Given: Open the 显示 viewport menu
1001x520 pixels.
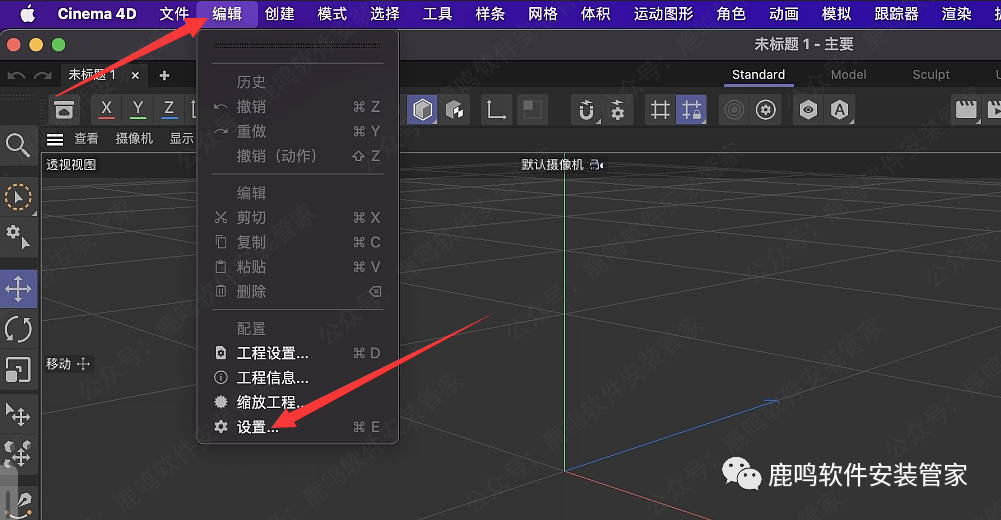Looking at the screenshot, I should pos(181,138).
